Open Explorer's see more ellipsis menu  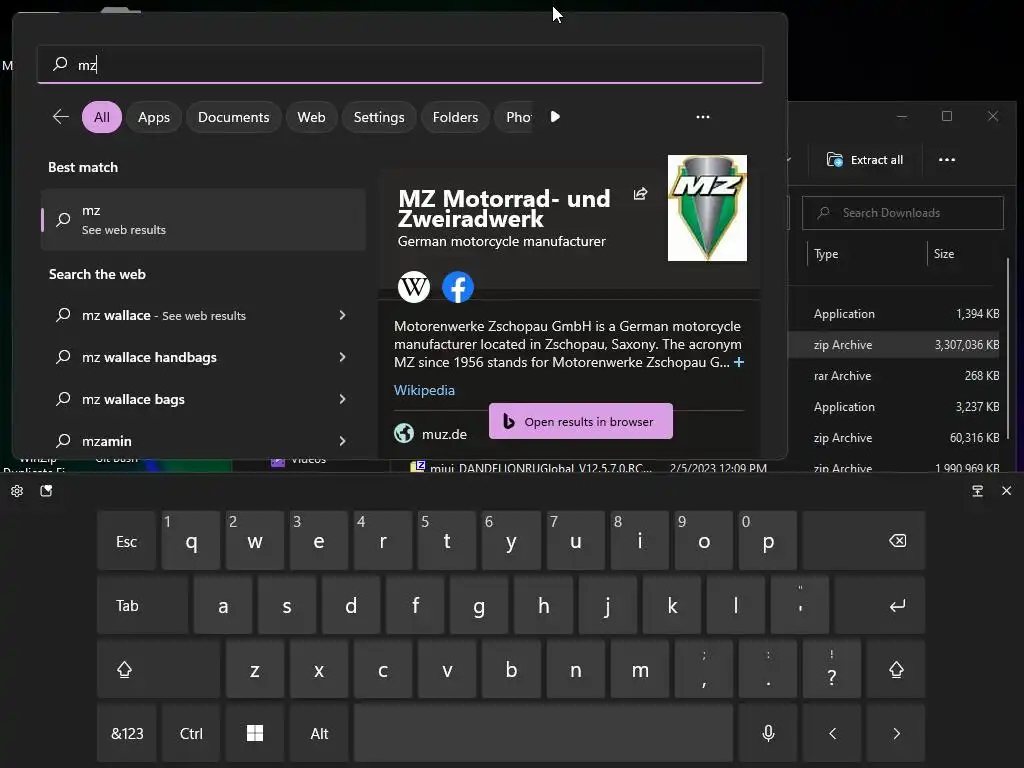pyautogui.click(x=946, y=160)
